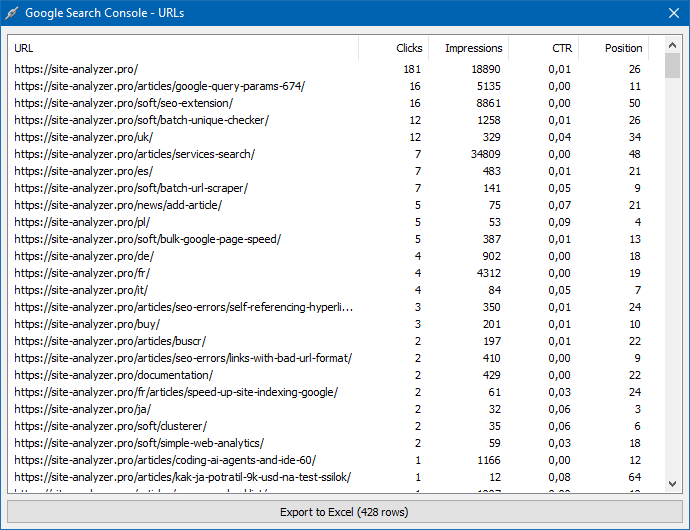
Task: Click Export to Excel (428 rows) button
Action: (x=345, y=512)
